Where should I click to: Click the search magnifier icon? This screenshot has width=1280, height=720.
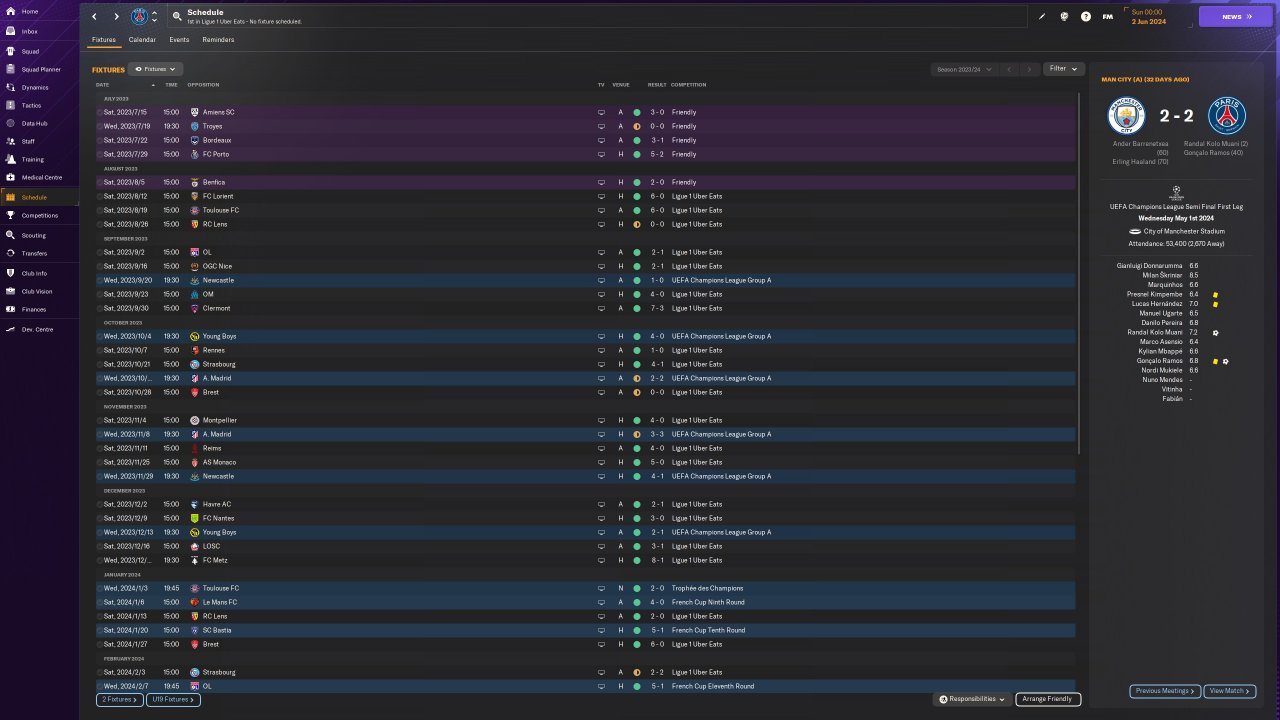tap(177, 16)
